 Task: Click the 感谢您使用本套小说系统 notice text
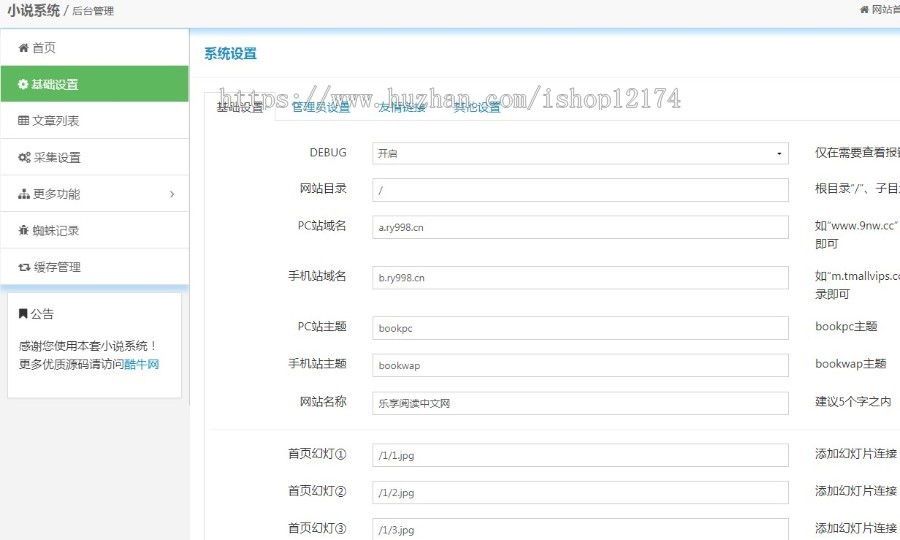(88, 345)
